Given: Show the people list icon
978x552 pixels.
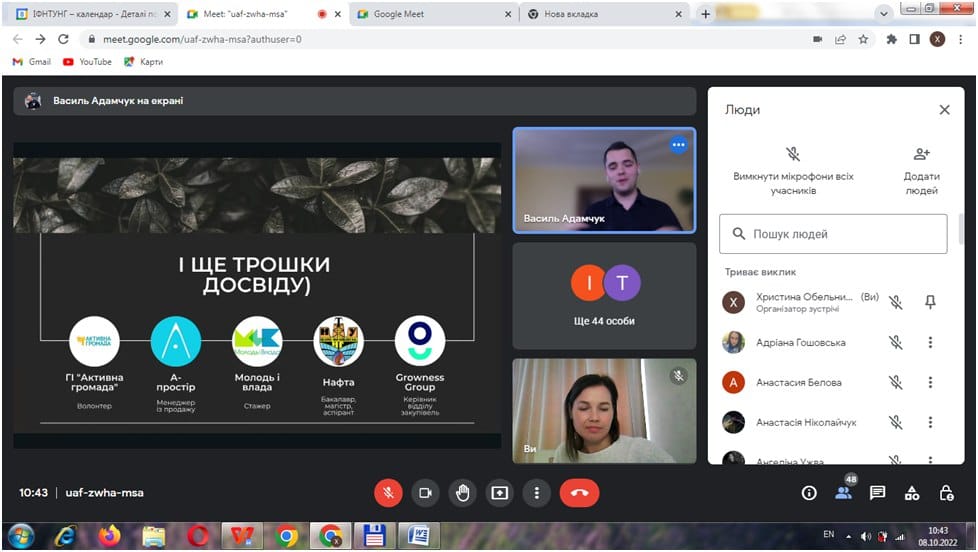Looking at the screenshot, I should click(843, 492).
